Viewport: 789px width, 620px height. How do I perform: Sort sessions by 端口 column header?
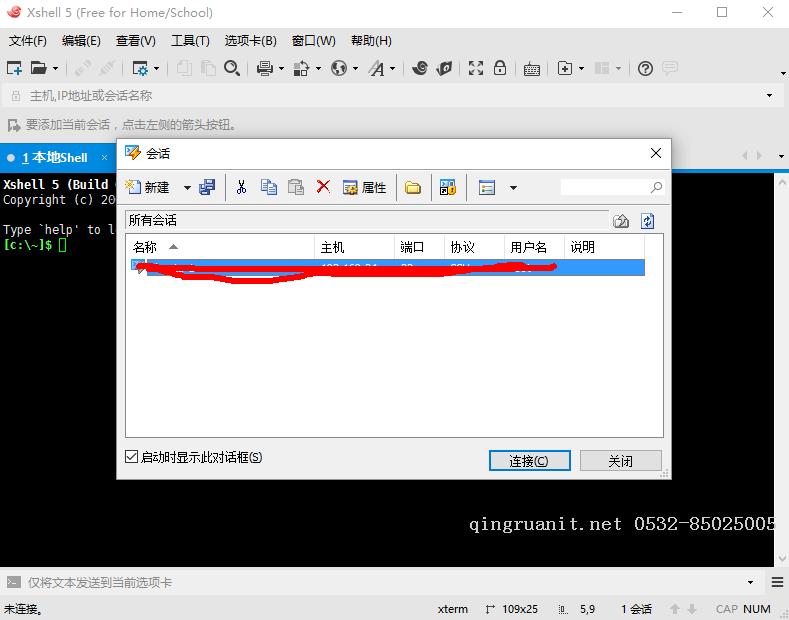[x=420, y=247]
